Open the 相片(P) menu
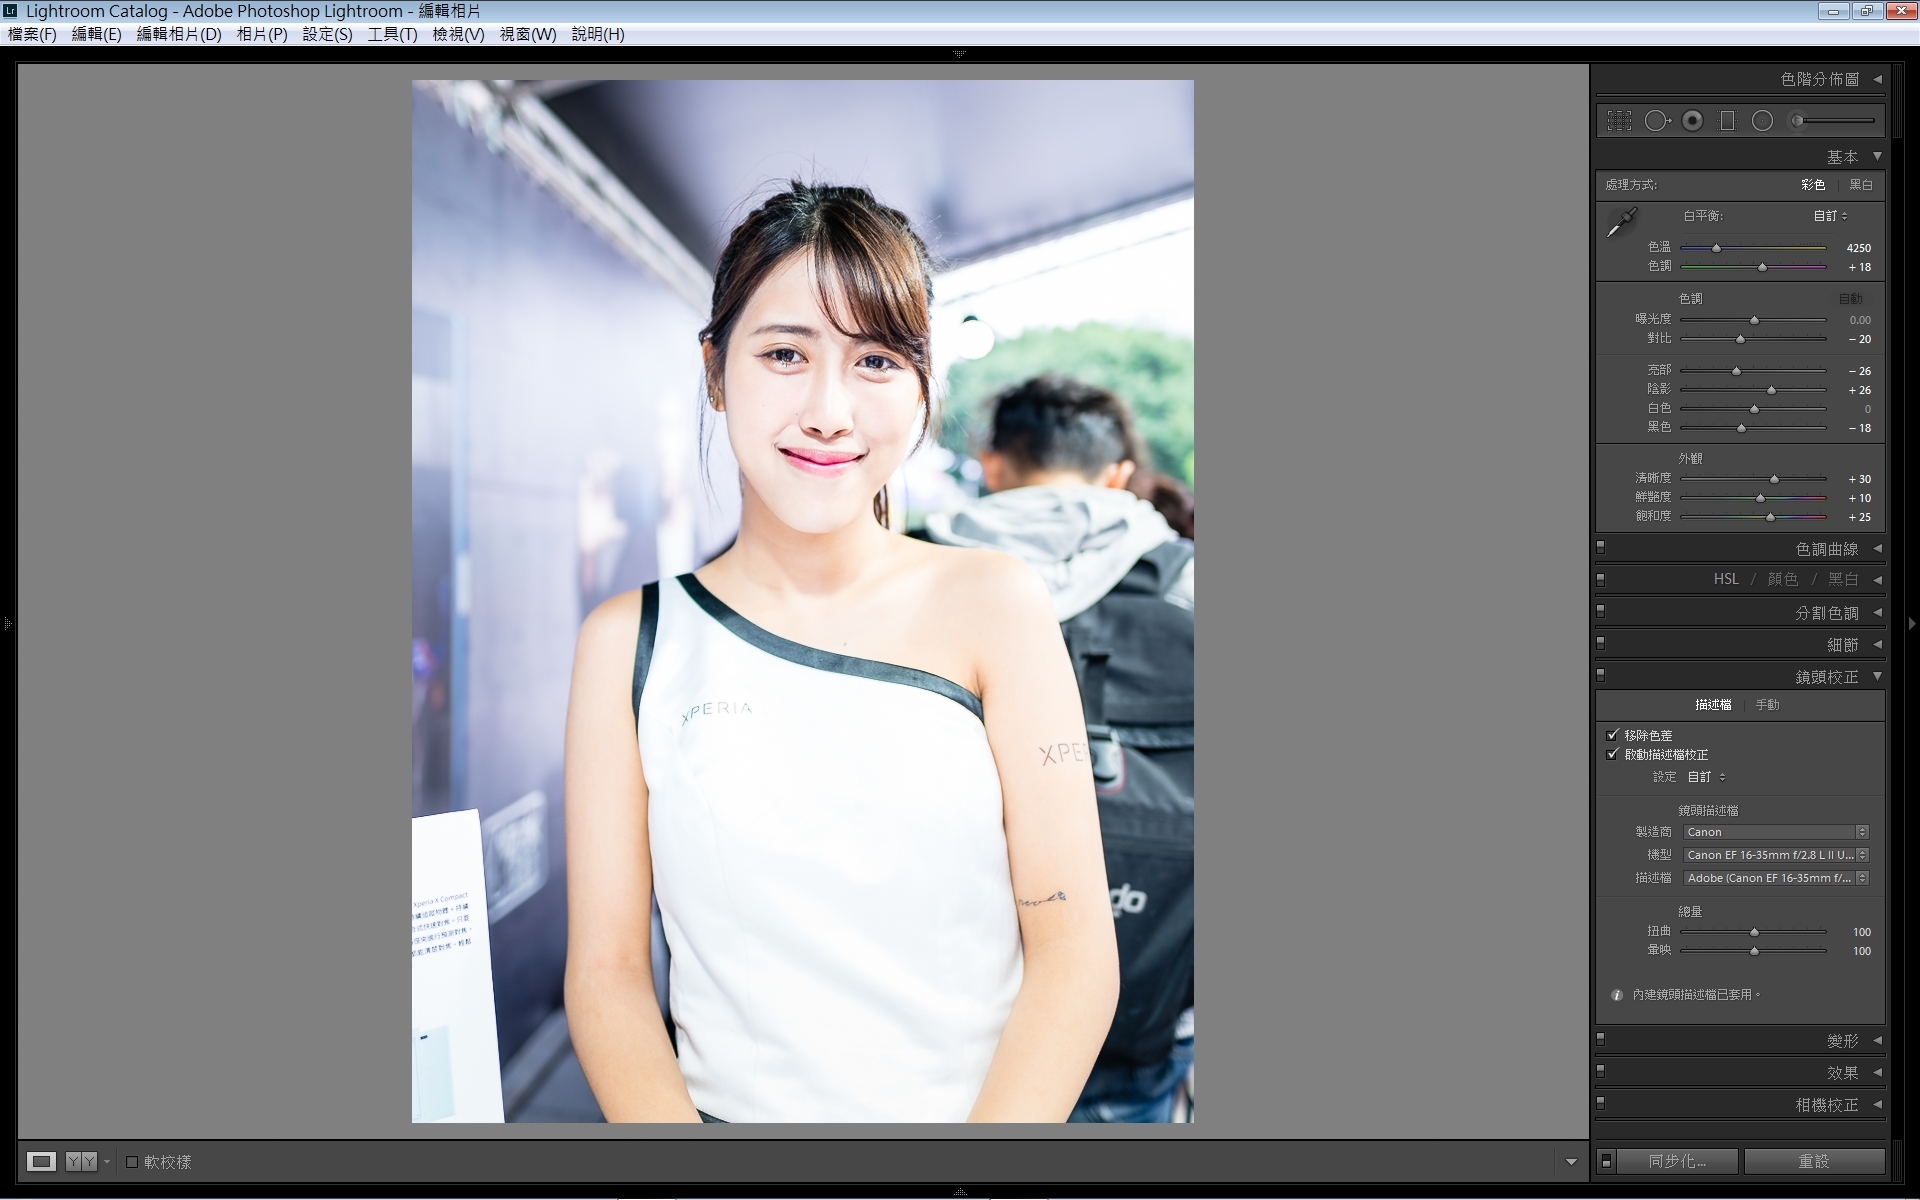 pos(262,34)
